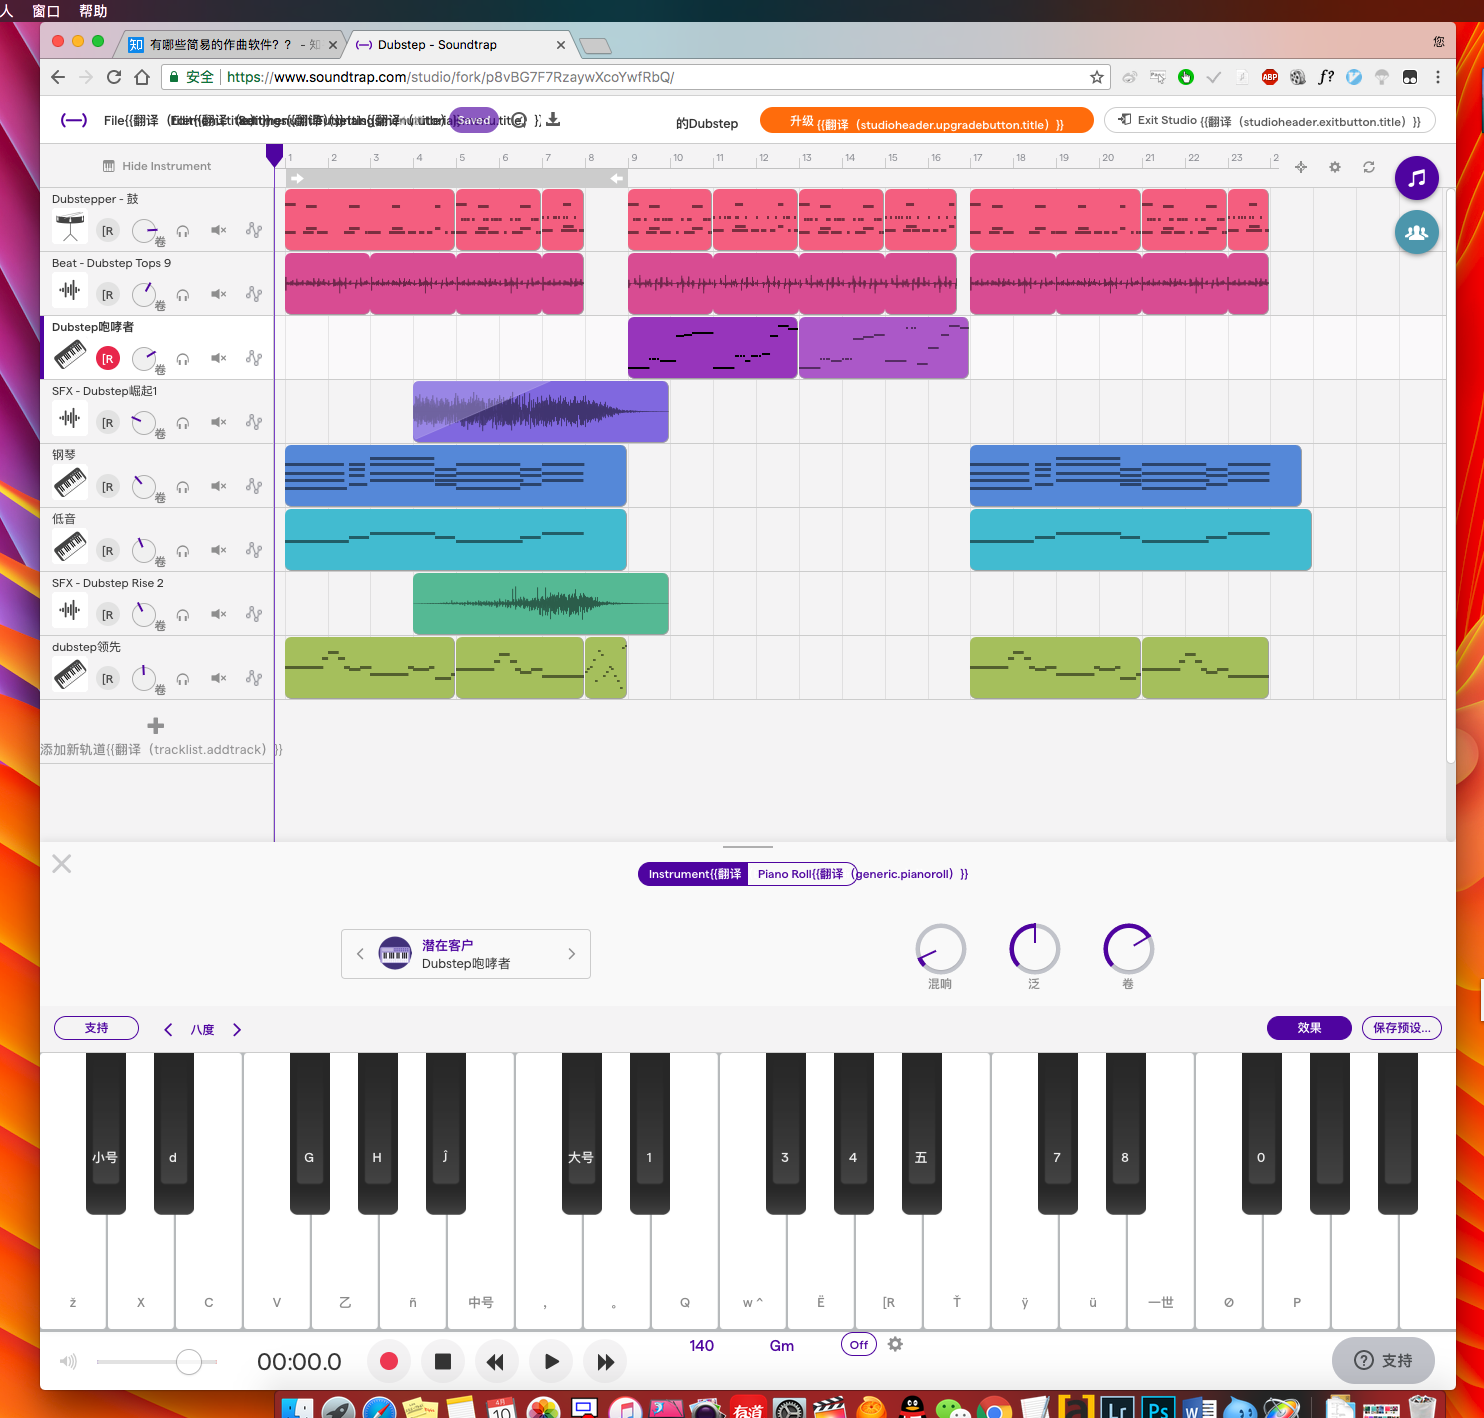
Task: Click the cycle arrows icon above the timeline
Action: point(1369,167)
